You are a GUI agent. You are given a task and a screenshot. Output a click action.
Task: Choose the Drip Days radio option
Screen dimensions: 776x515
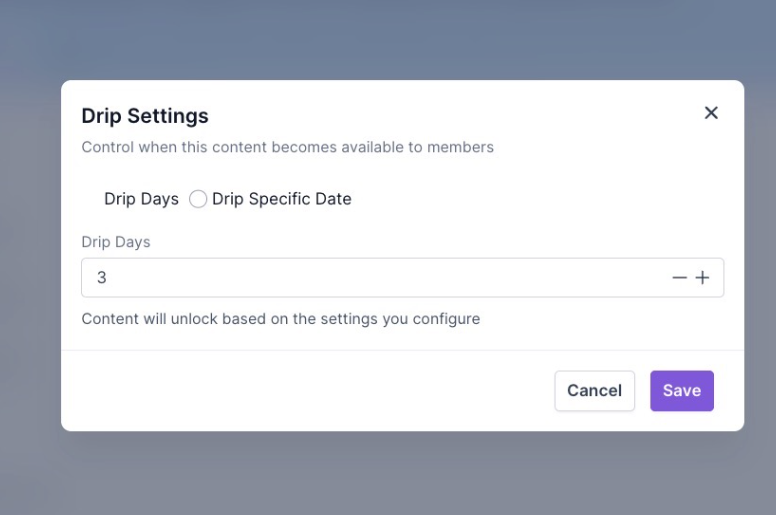click(x=141, y=199)
